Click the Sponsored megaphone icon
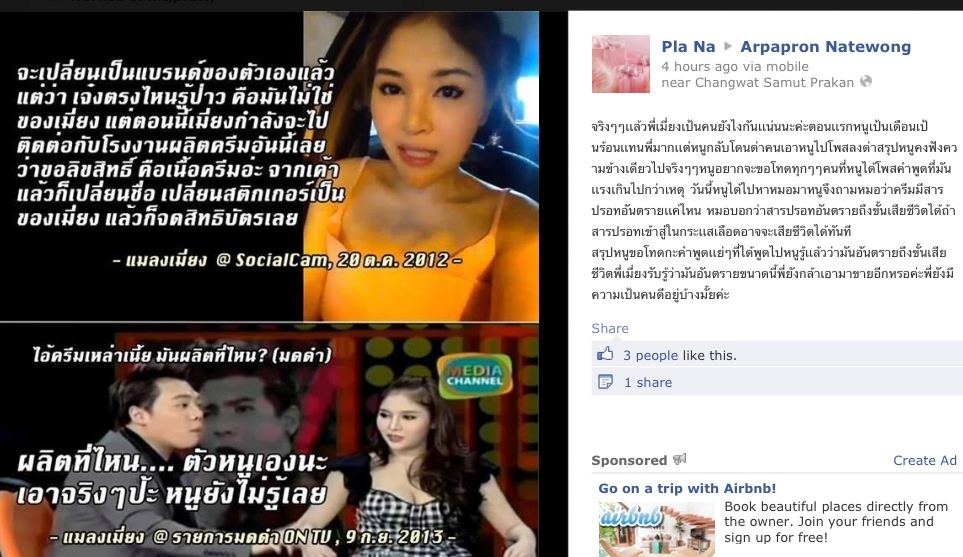The height and width of the screenshot is (557, 963). 679,459
